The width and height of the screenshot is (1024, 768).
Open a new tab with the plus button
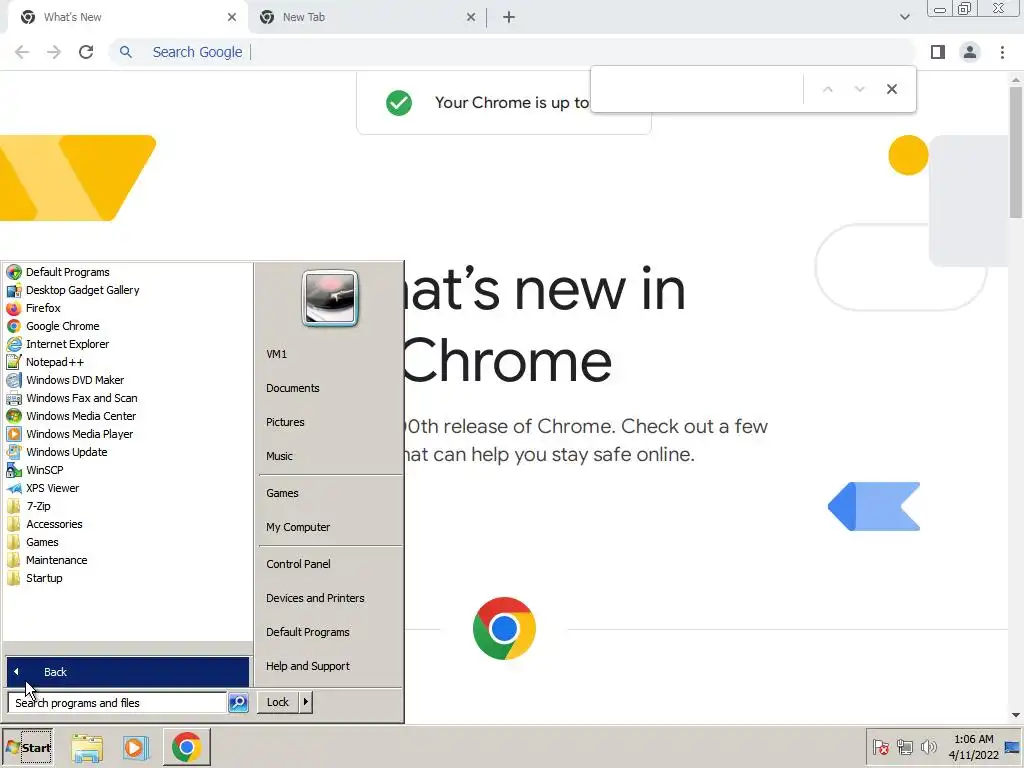pyautogui.click(x=509, y=17)
